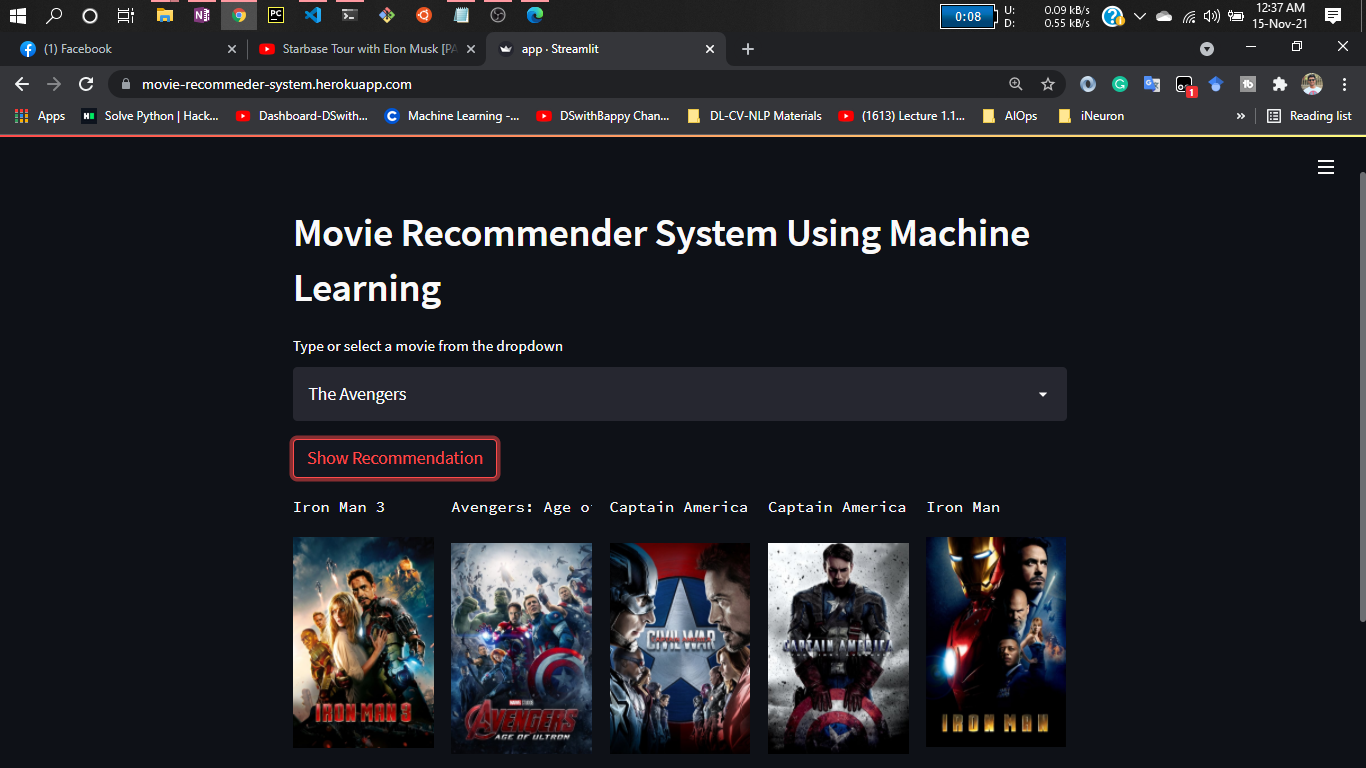Image resolution: width=1366 pixels, height=768 pixels.
Task: Open the Apps bookmarks shortcut
Action: pos(40,116)
